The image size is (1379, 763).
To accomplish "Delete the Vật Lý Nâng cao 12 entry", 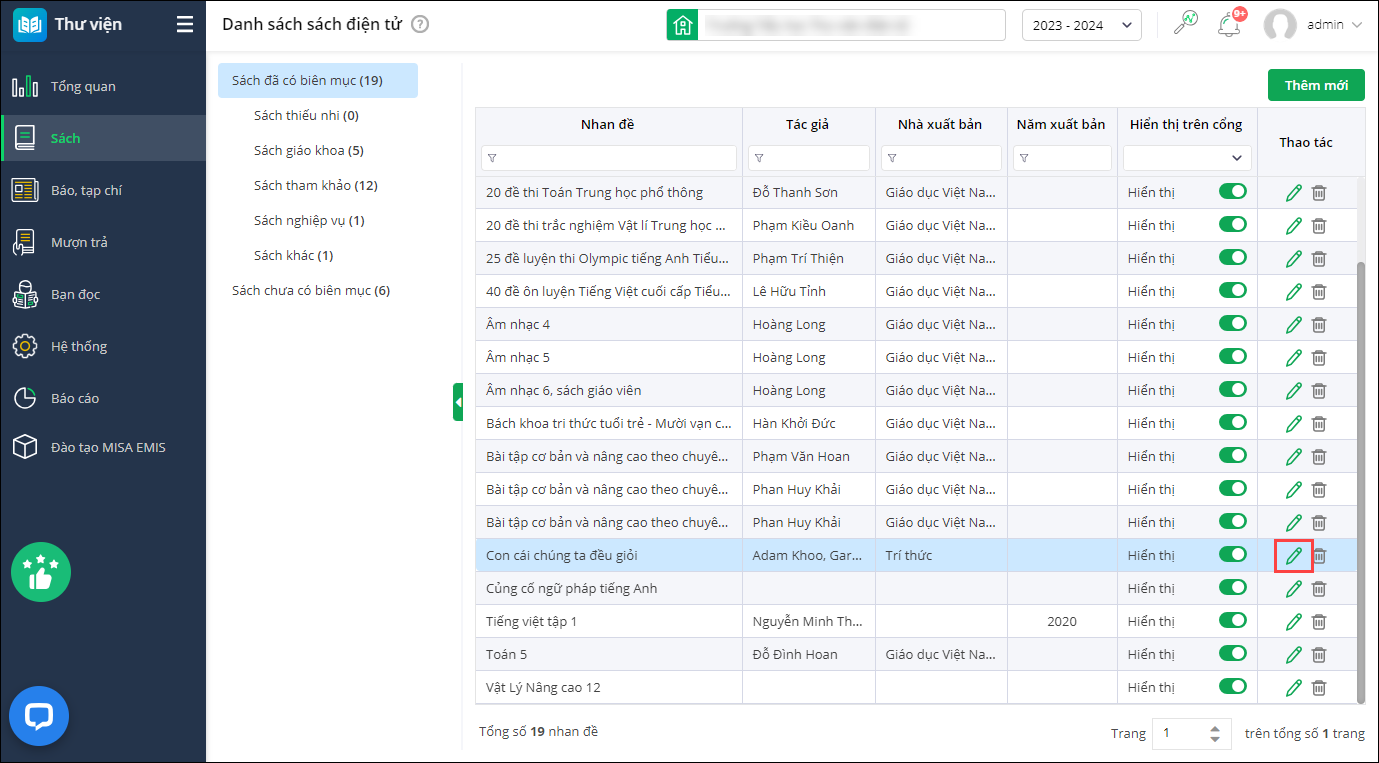I will 1319,688.
